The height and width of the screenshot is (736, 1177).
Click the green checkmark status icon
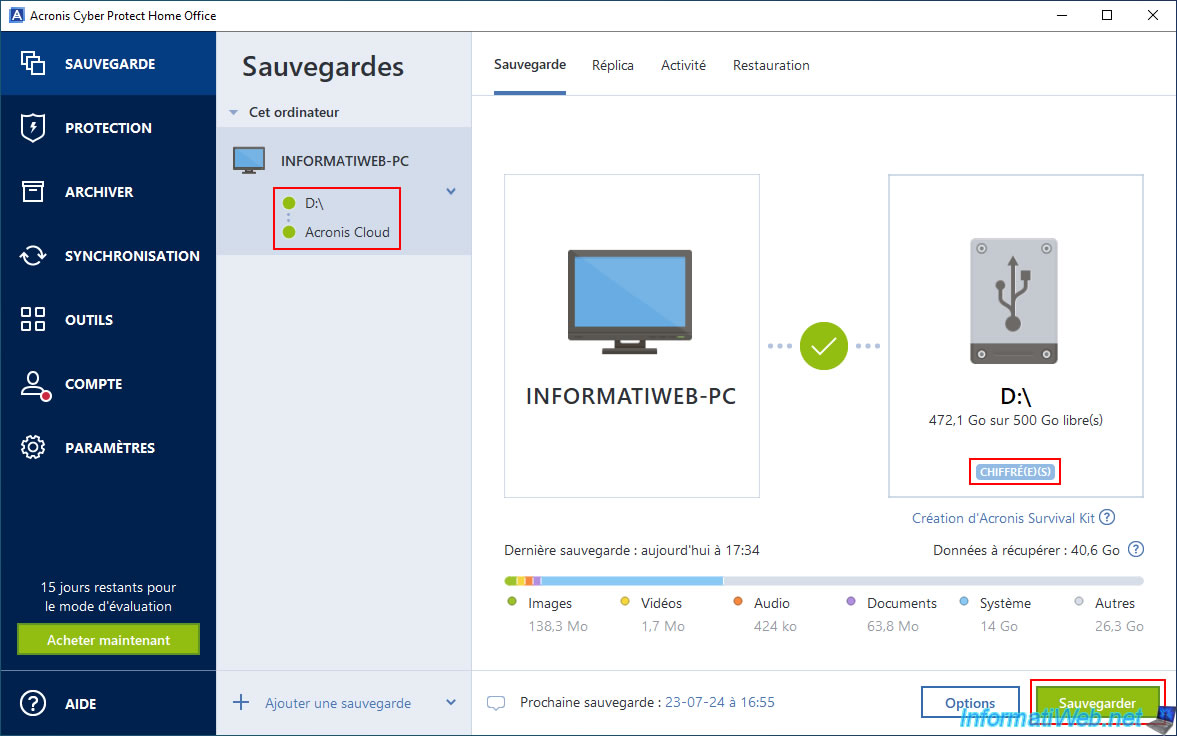click(x=823, y=346)
